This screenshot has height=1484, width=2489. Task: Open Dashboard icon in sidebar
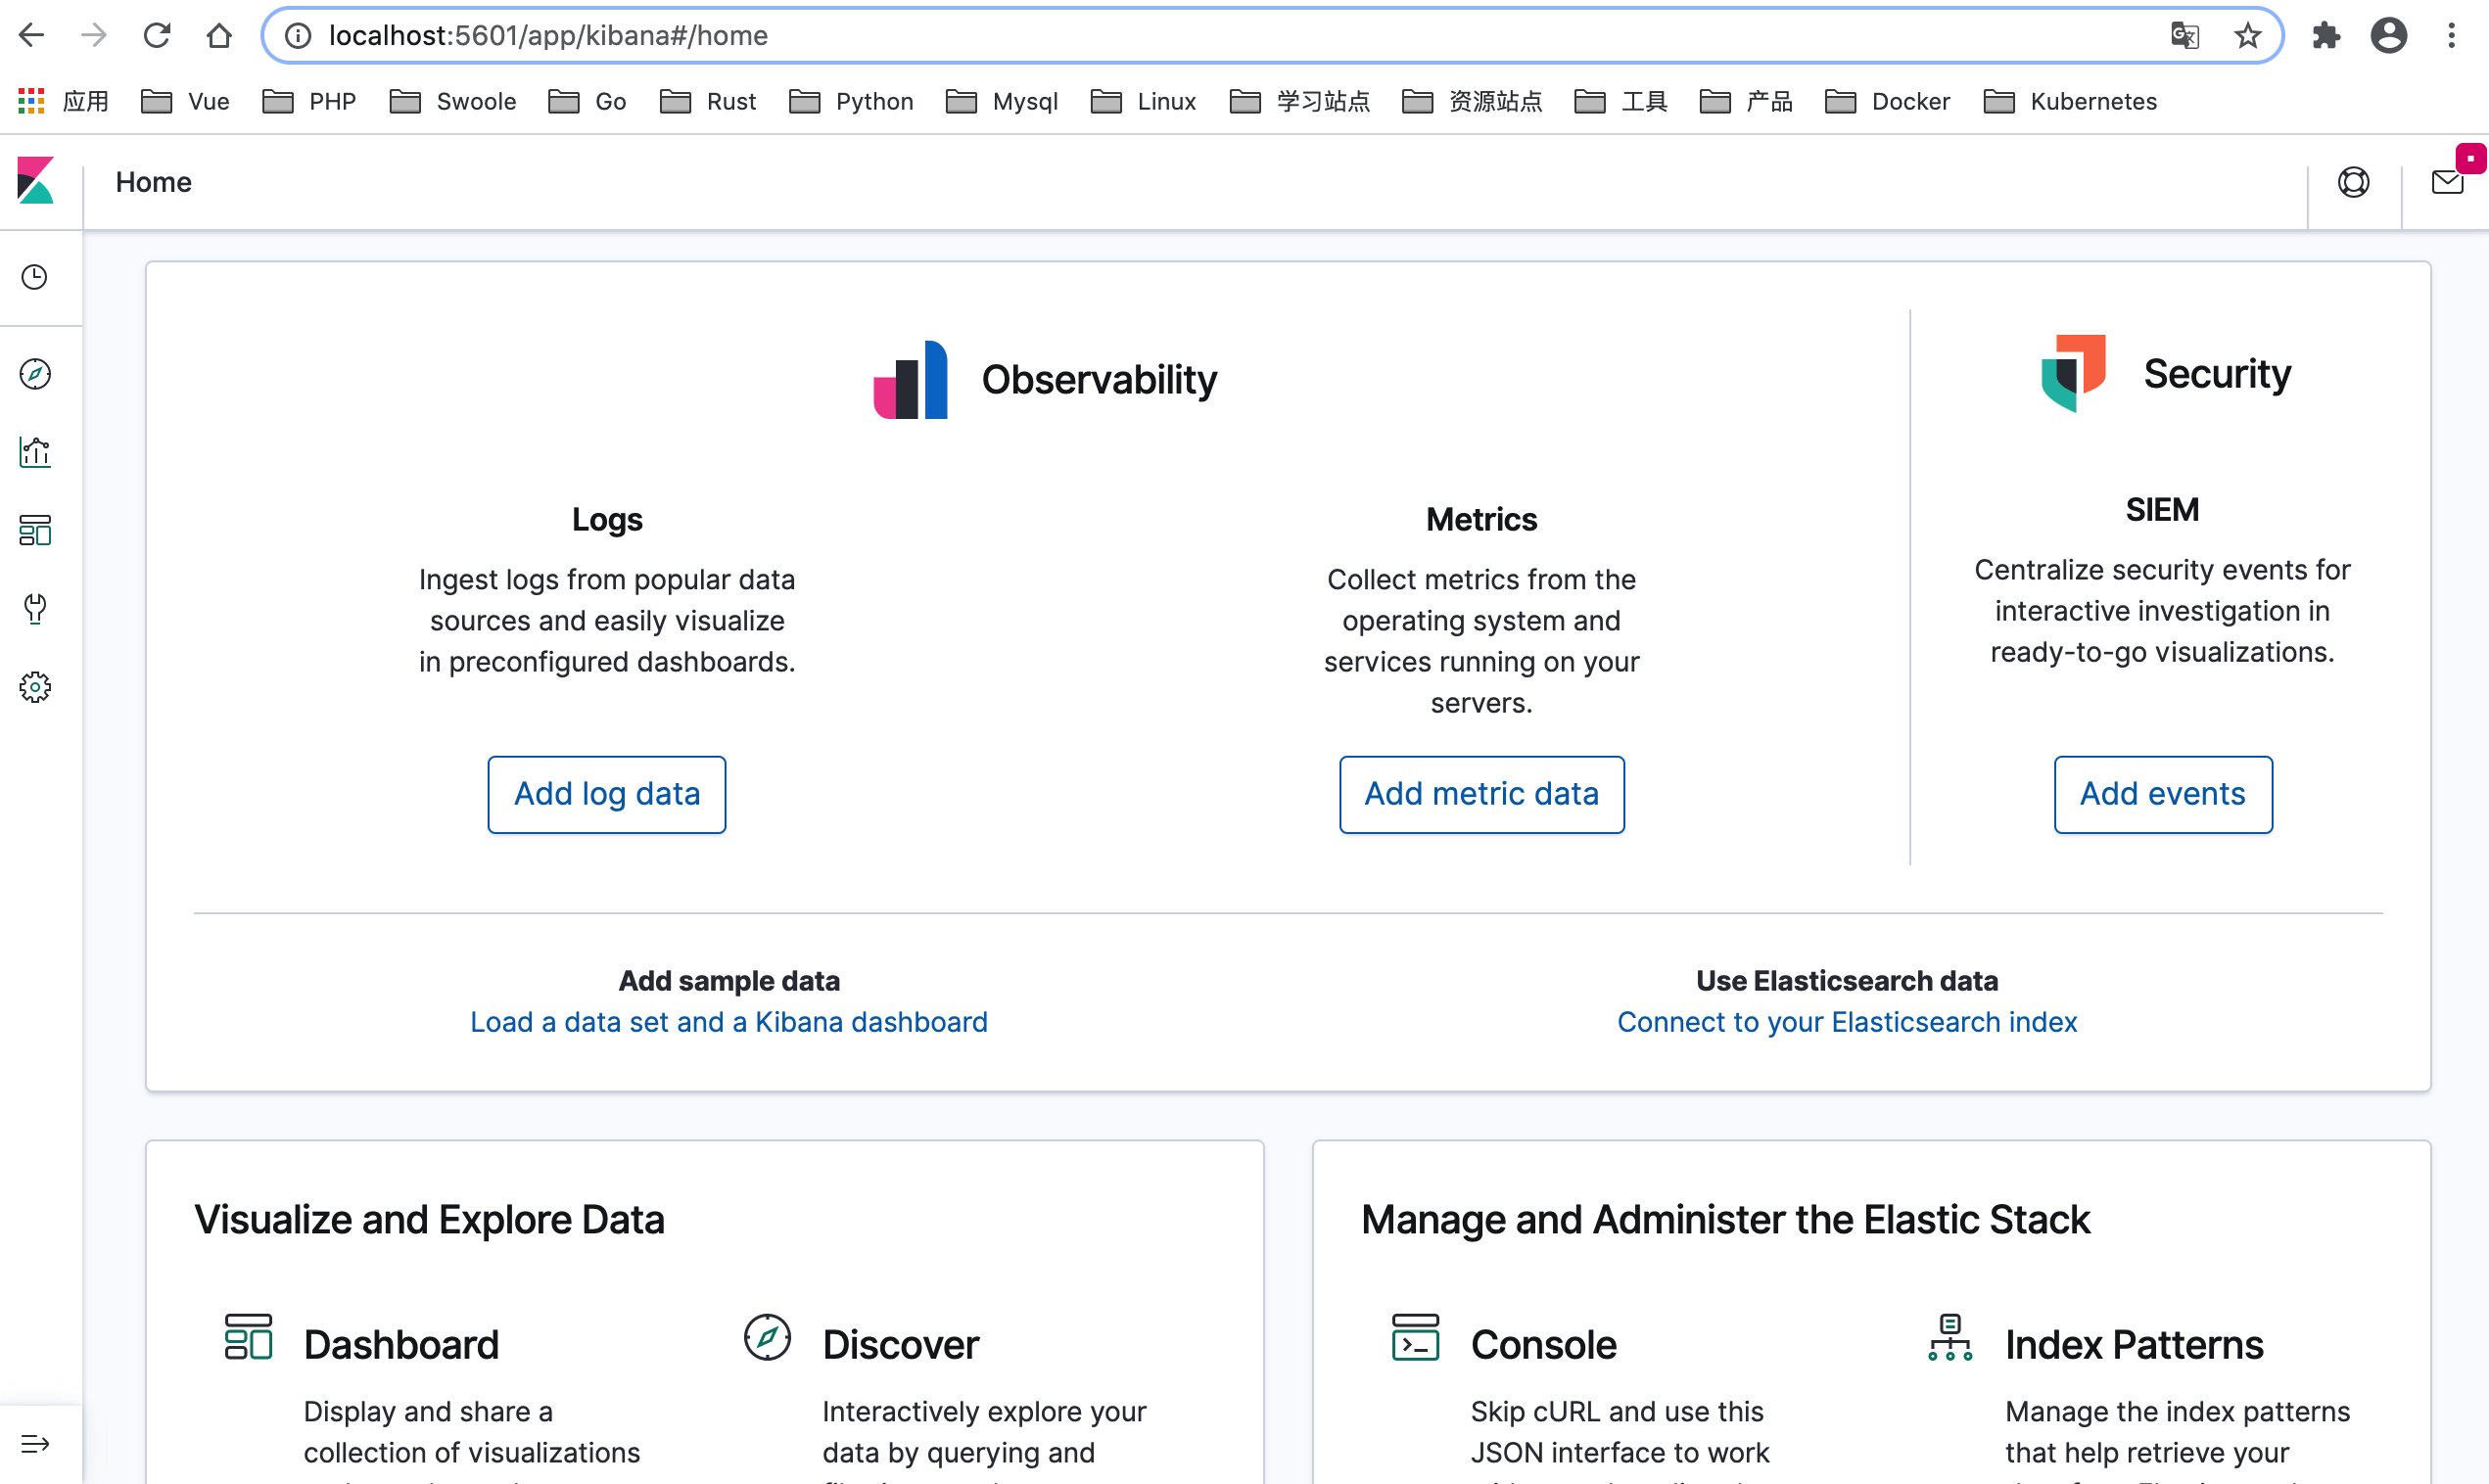(35, 530)
